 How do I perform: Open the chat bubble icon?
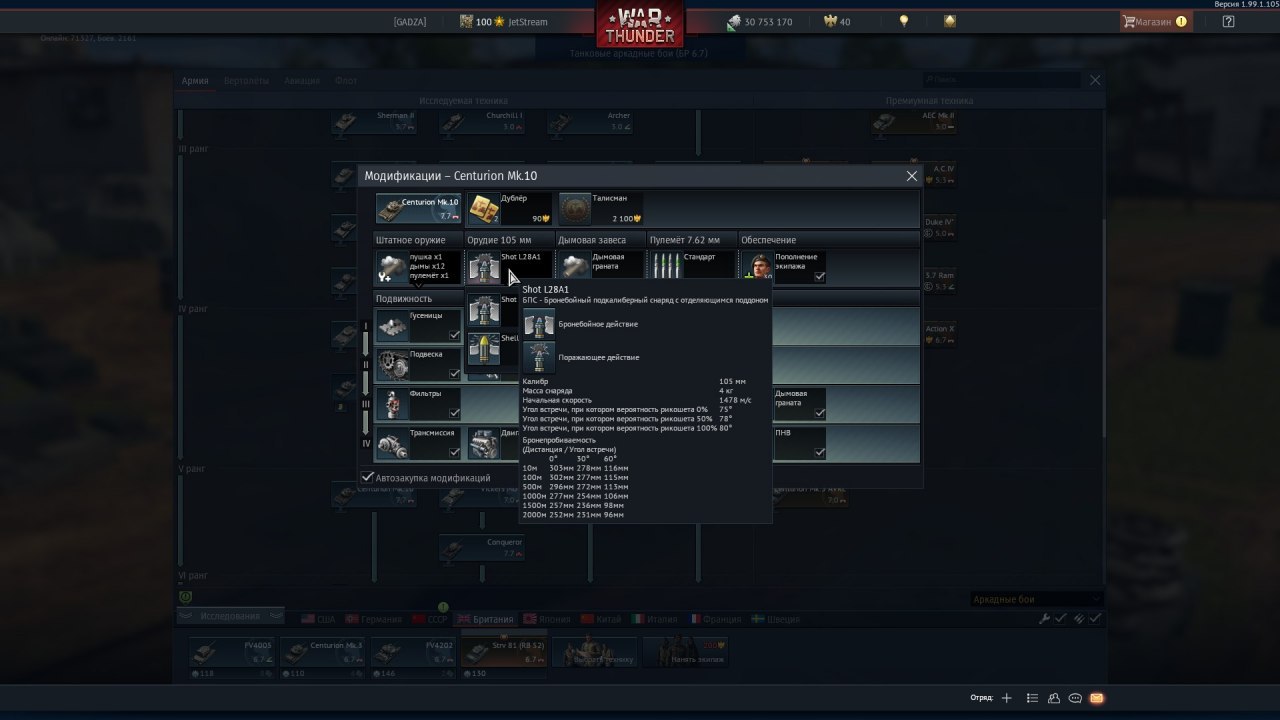tap(1075, 698)
